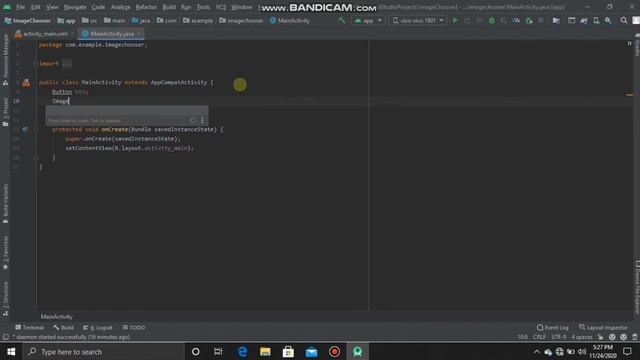Open the AVD Manager phone icon
The image size is (640, 360).
click(596, 20)
